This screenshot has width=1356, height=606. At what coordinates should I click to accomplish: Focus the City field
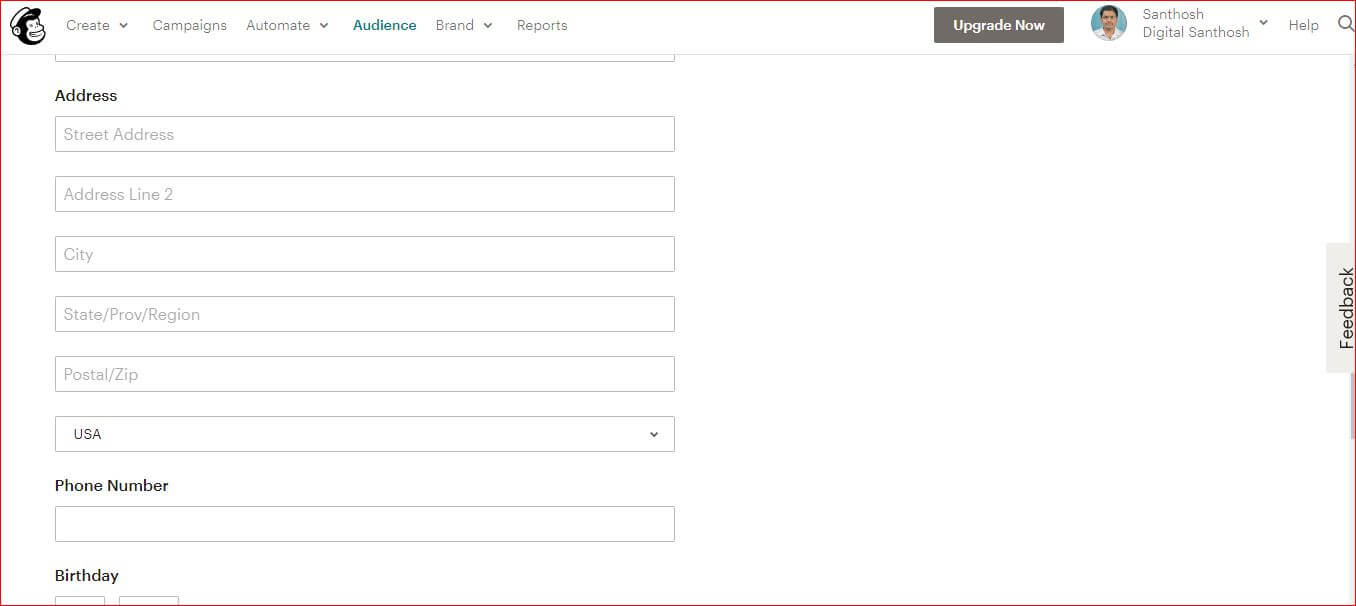point(365,254)
